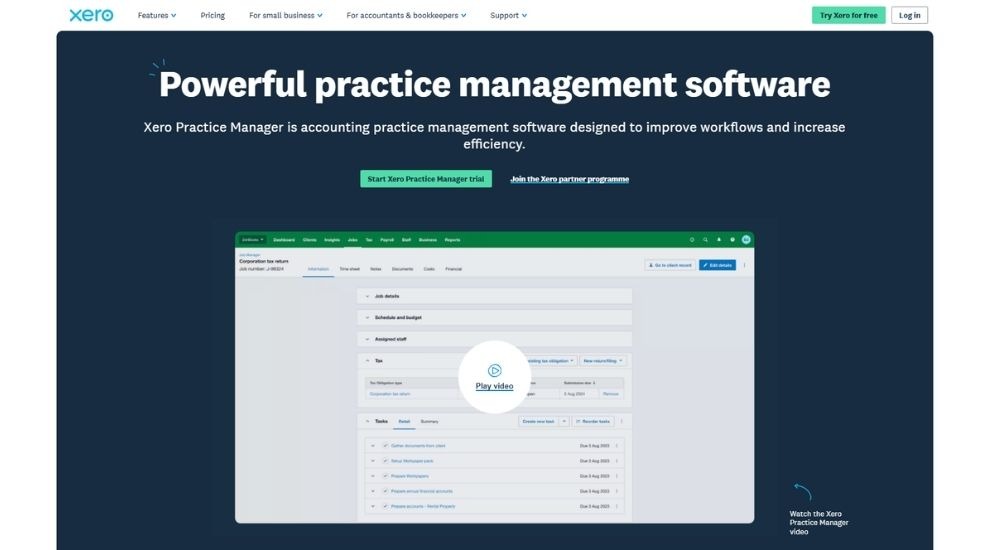
Task: Start Xero Practice Manager trial
Action: 426,179
